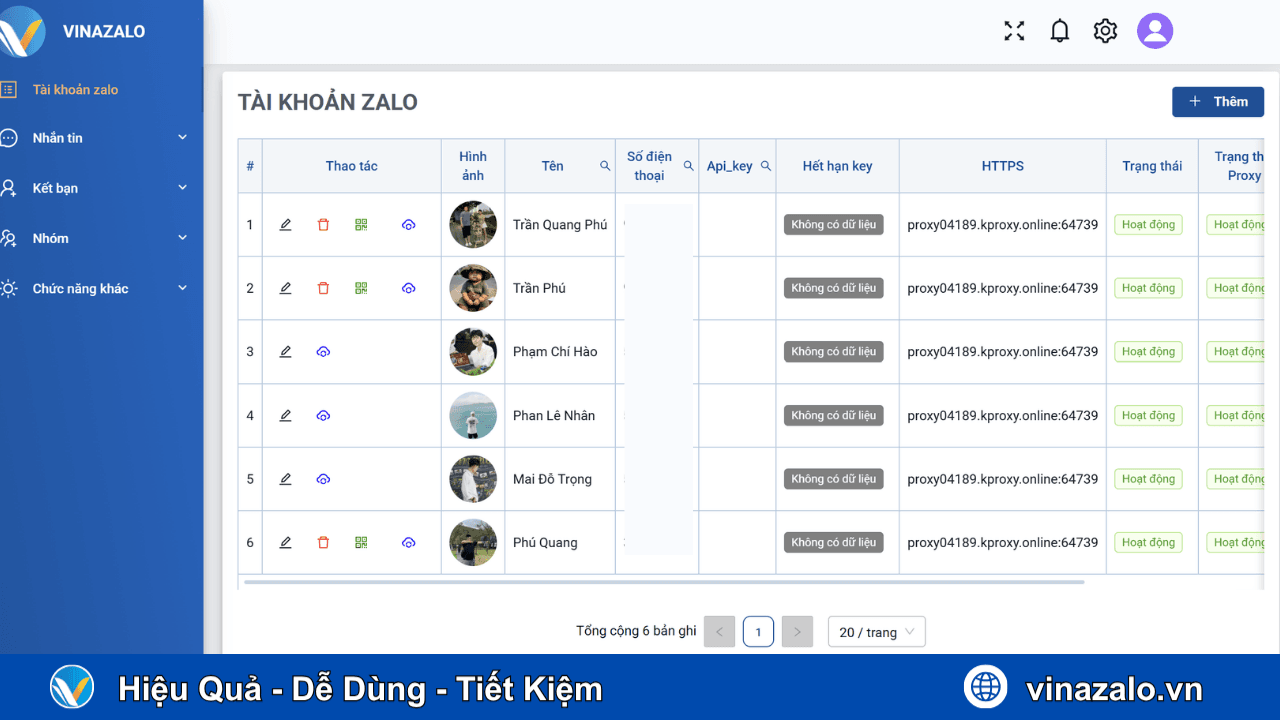Viewport: 1280px width, 720px height.
Task: Click the name Phạm Chí Hào
Action: [x=555, y=352]
